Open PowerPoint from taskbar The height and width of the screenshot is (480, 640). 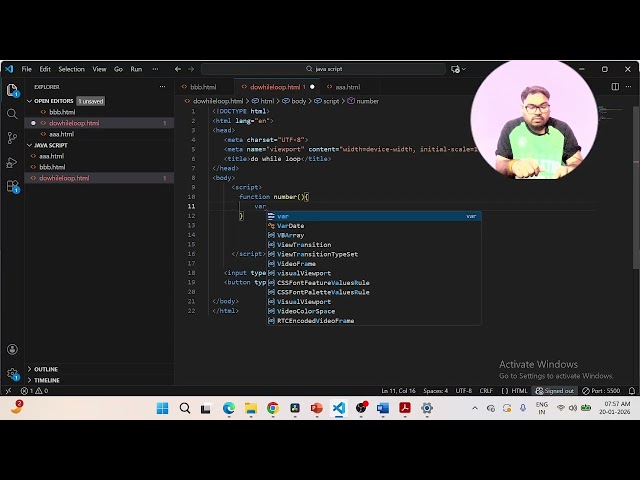(x=317, y=408)
